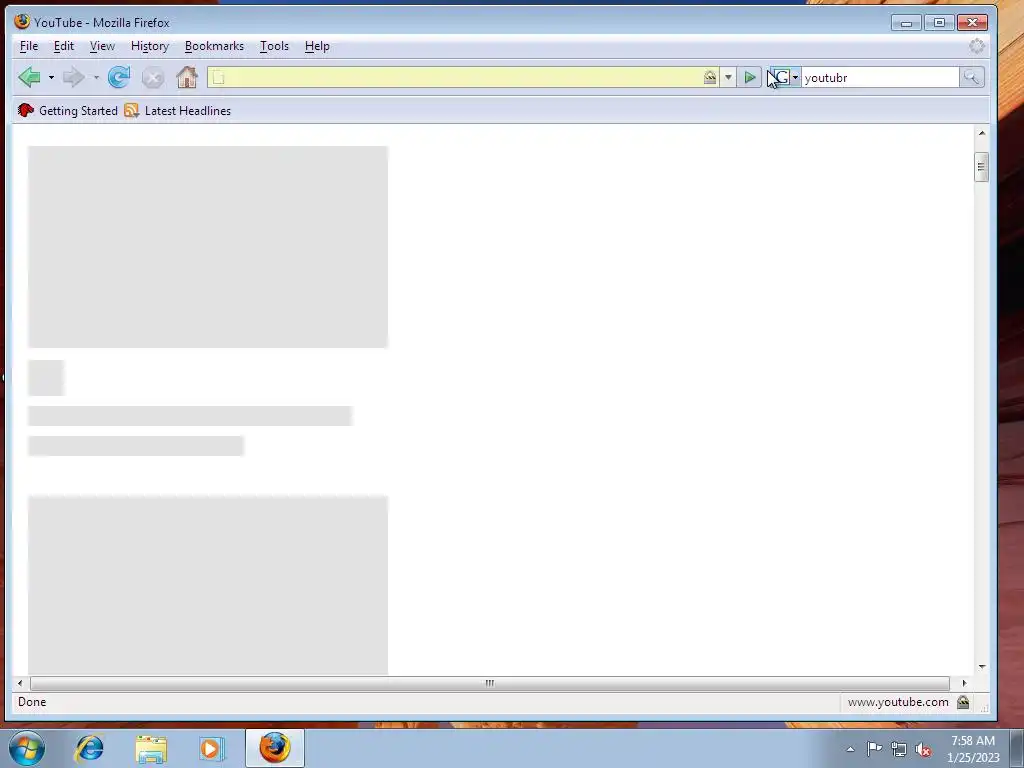Viewport: 1024px width, 768px height.
Task: Click the horizontal scrollbar thumb
Action: pos(490,683)
